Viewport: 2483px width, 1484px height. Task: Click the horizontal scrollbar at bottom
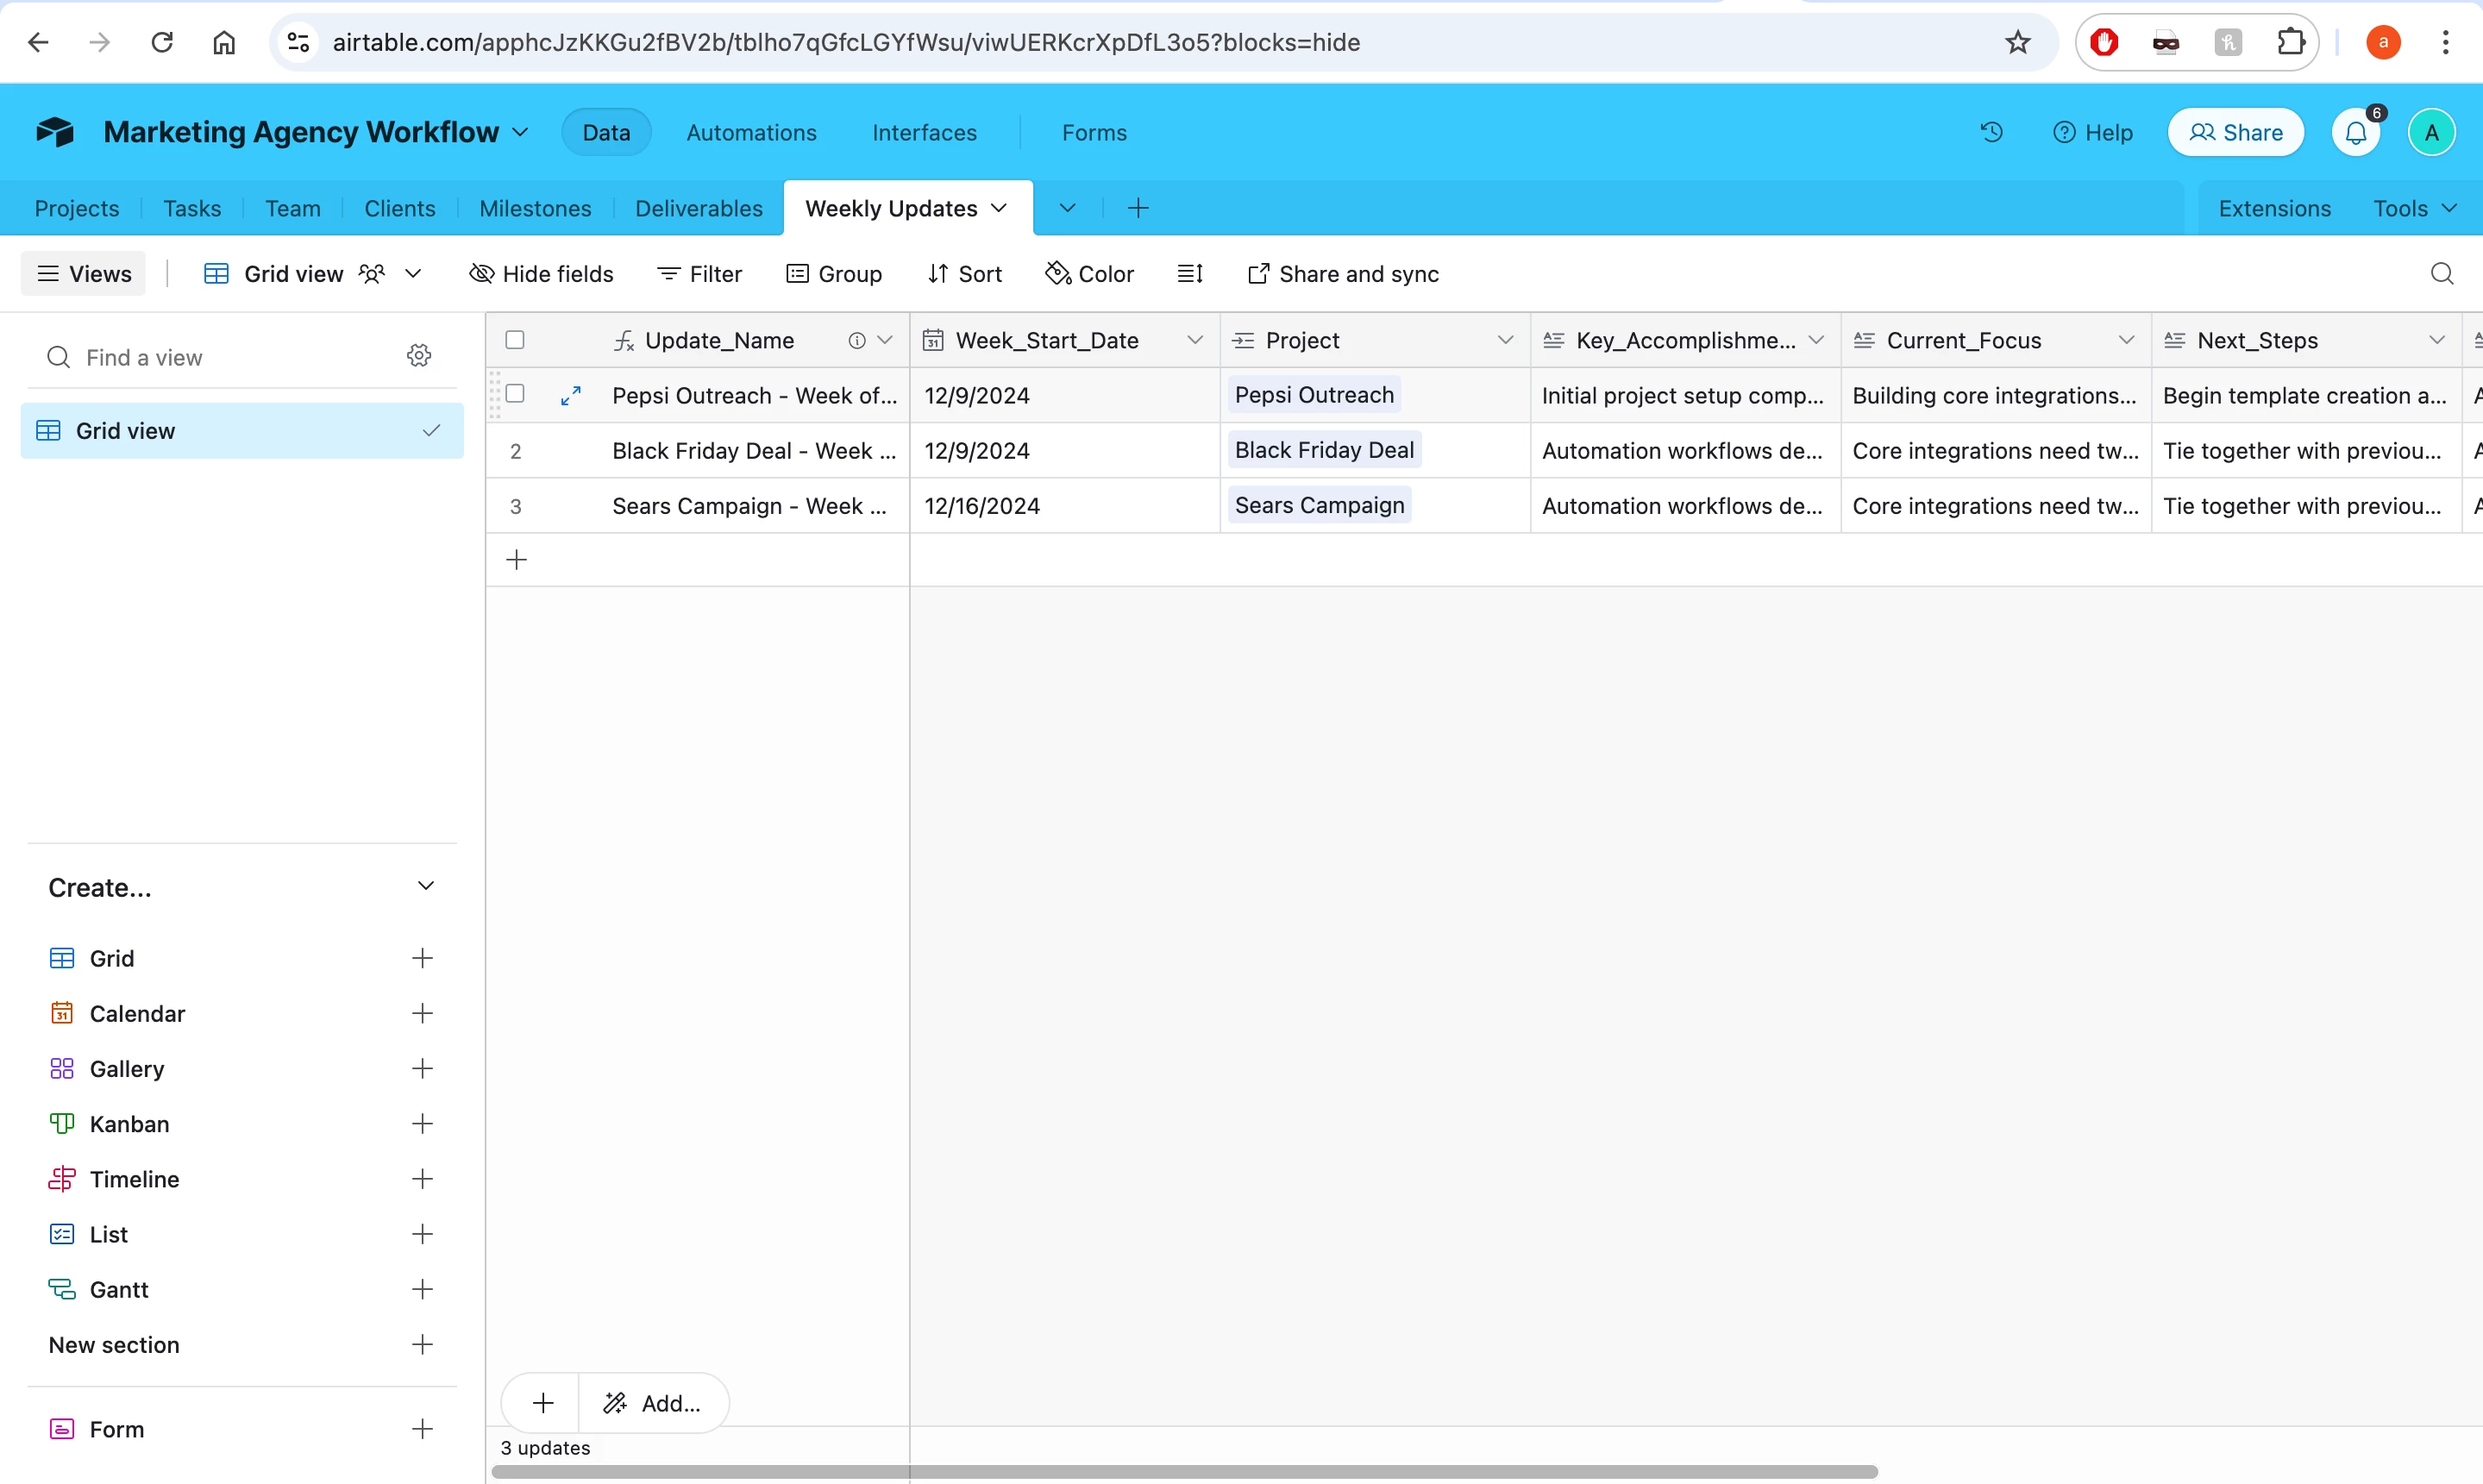point(1184,1472)
